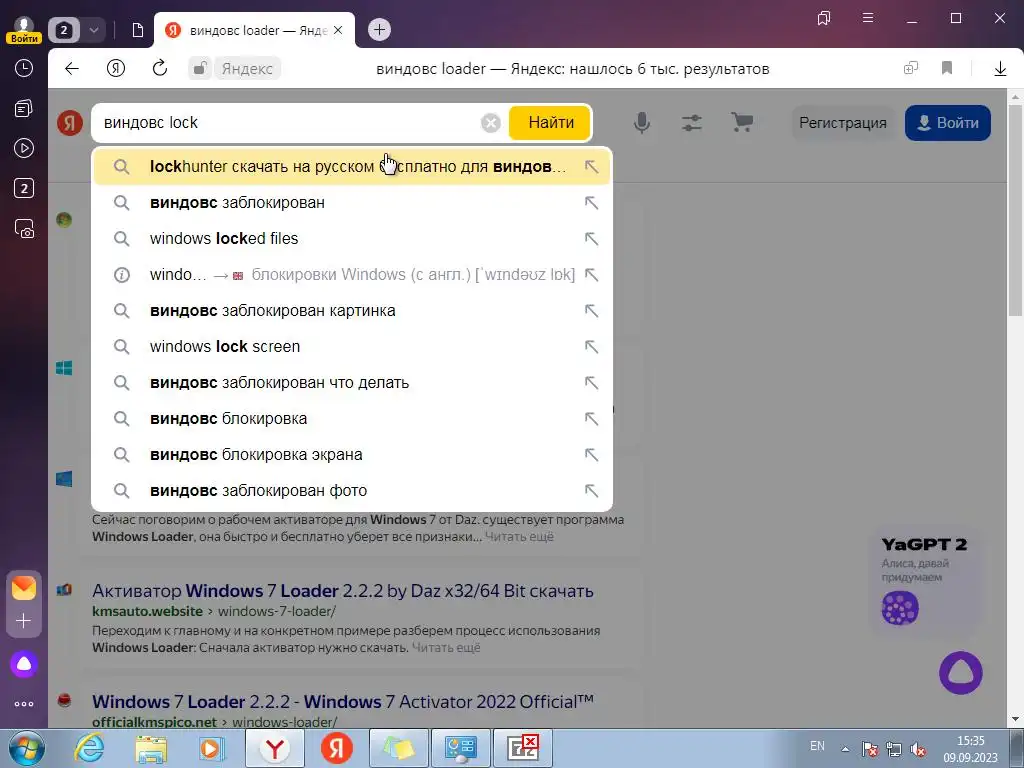Click the search field containing 'виндовс lock'
Viewport: 1024px width, 768px height.
tap(287, 123)
